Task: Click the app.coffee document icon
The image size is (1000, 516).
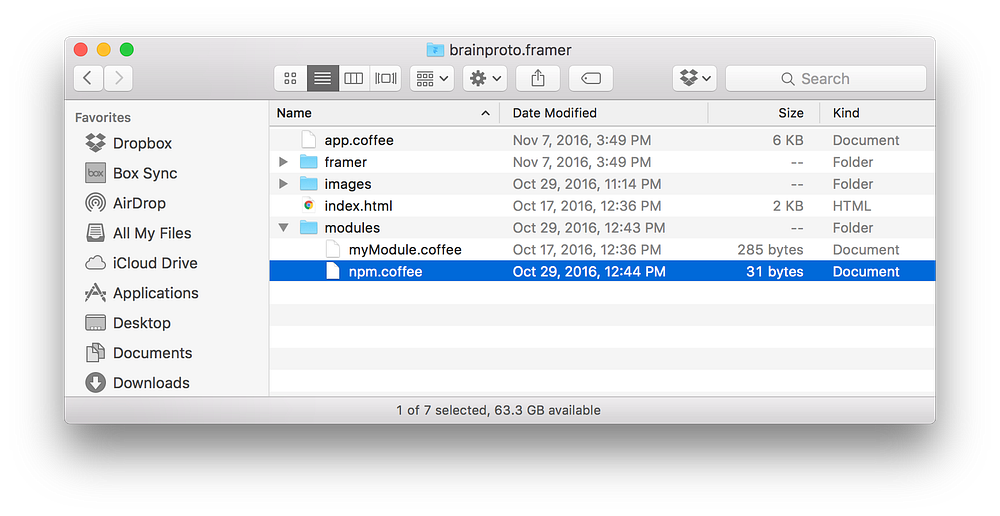Action: pyautogui.click(x=309, y=140)
